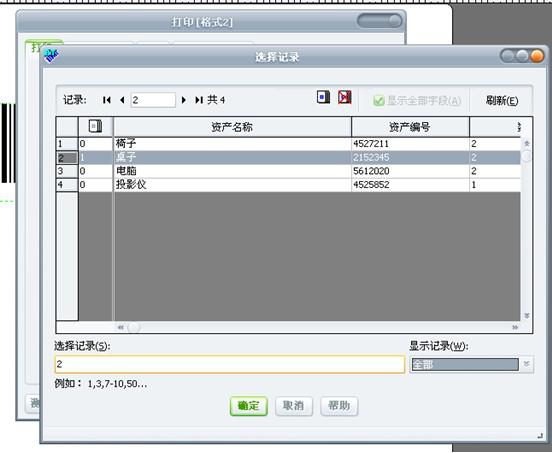Open the 显示记录 dropdown arrow
The width and height of the screenshot is (552, 453).
tap(526, 364)
